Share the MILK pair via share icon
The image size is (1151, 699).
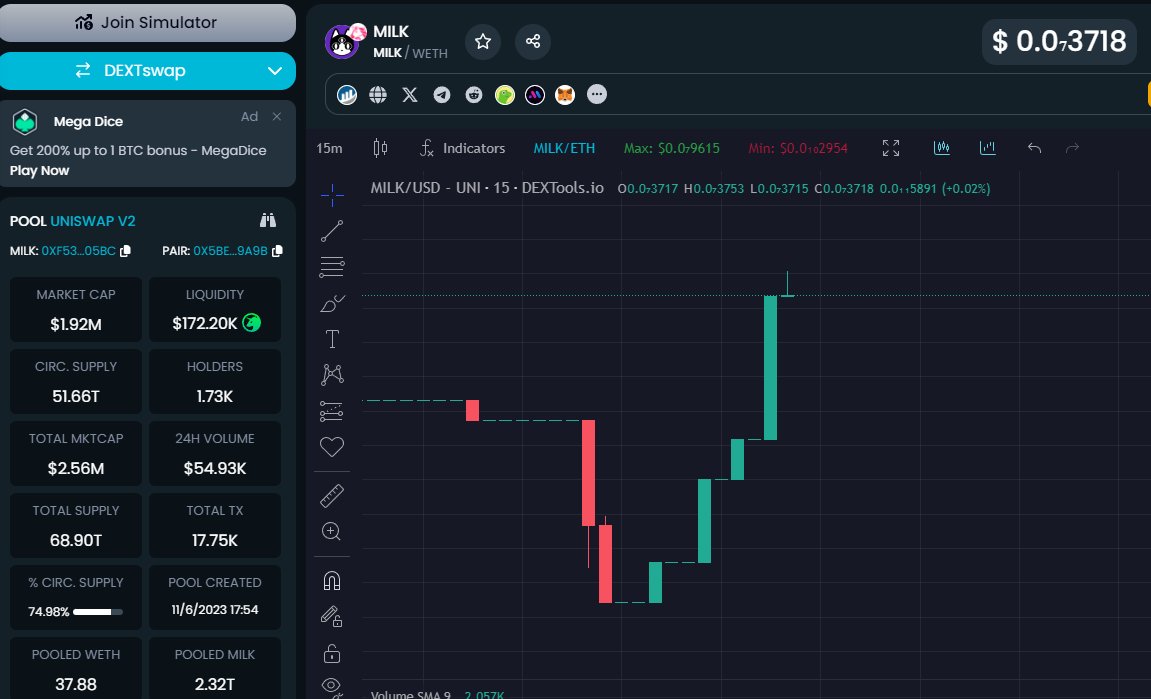point(533,41)
